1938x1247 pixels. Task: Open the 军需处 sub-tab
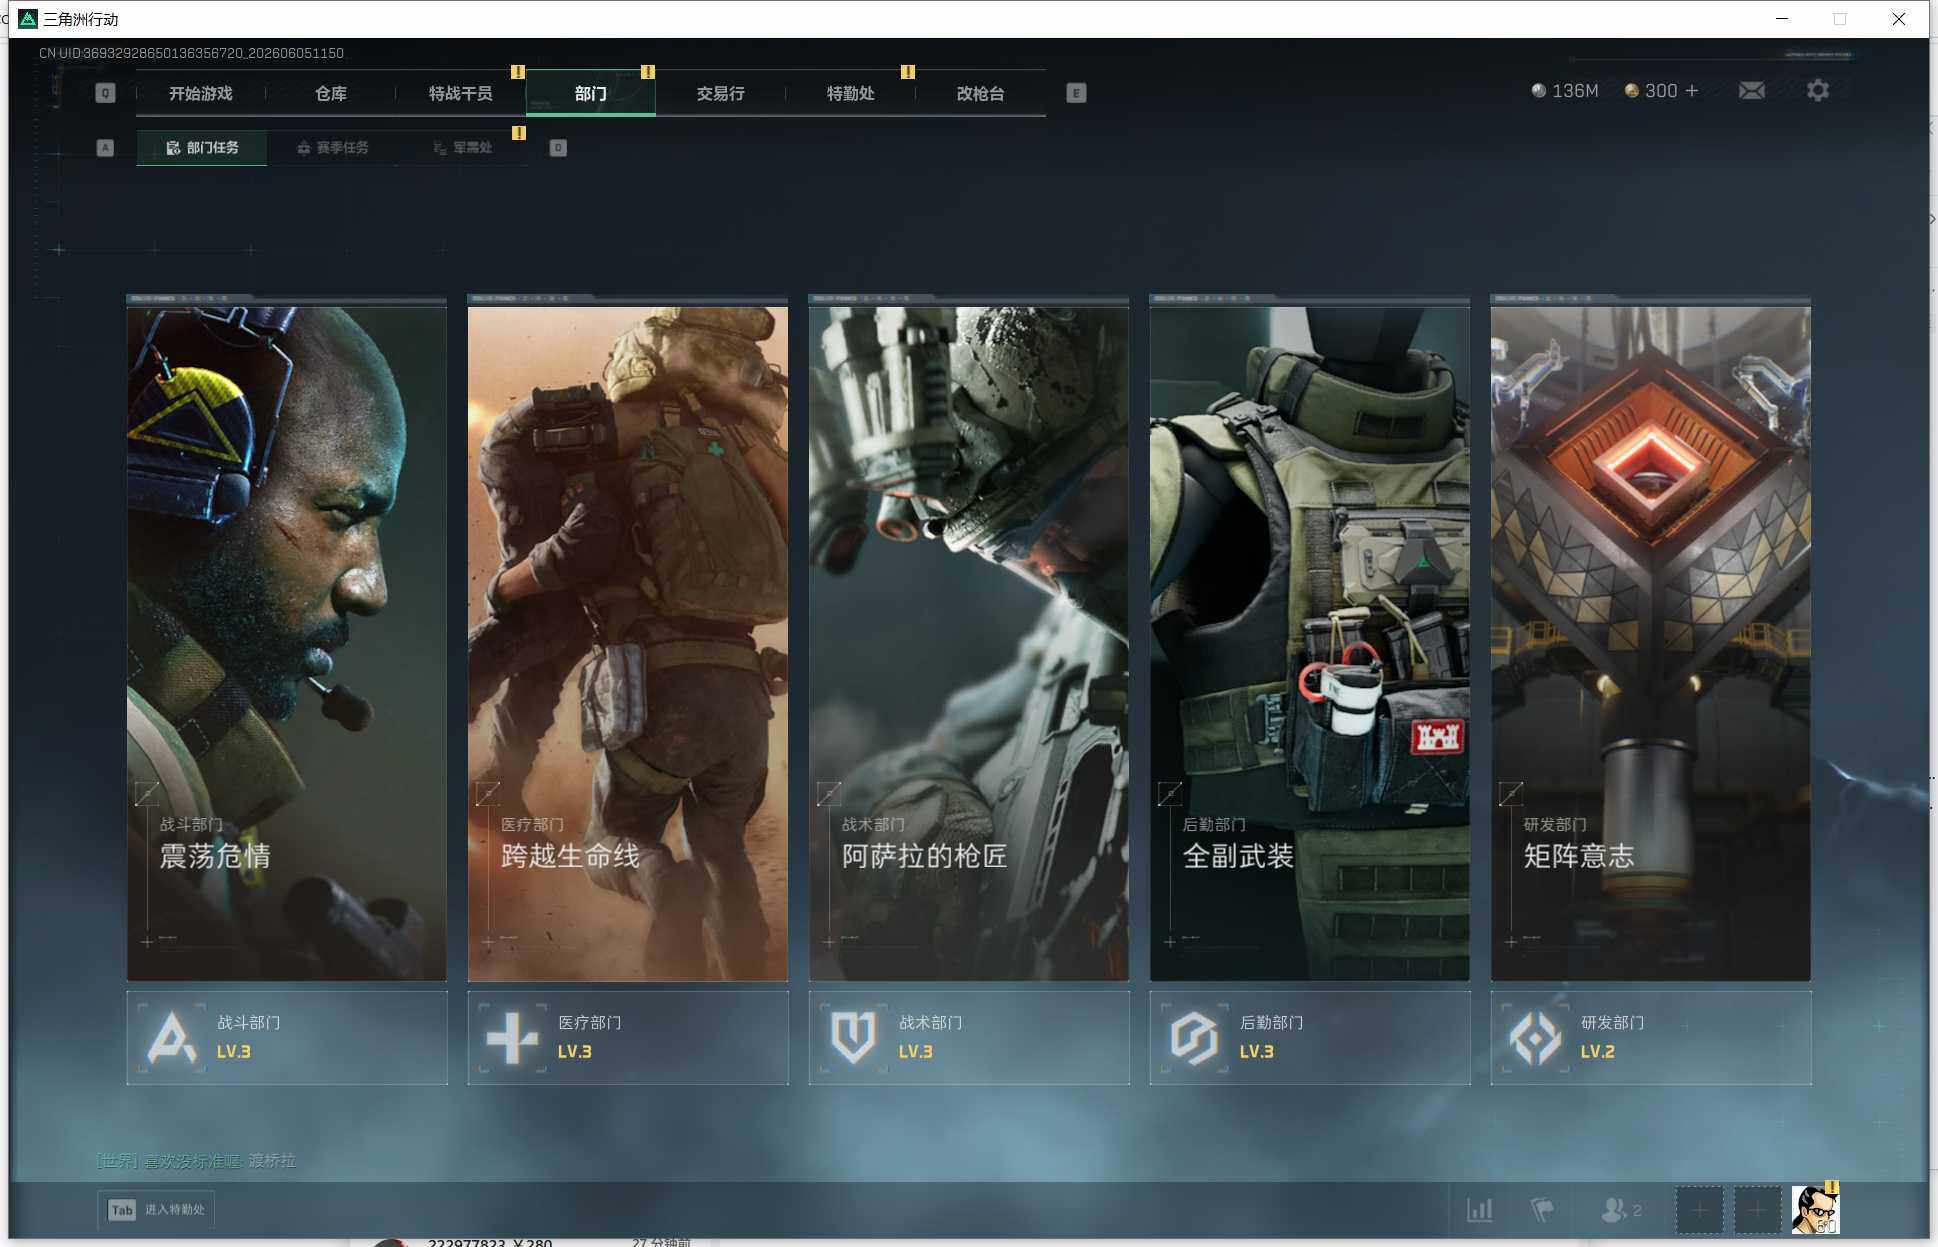pyautogui.click(x=463, y=148)
